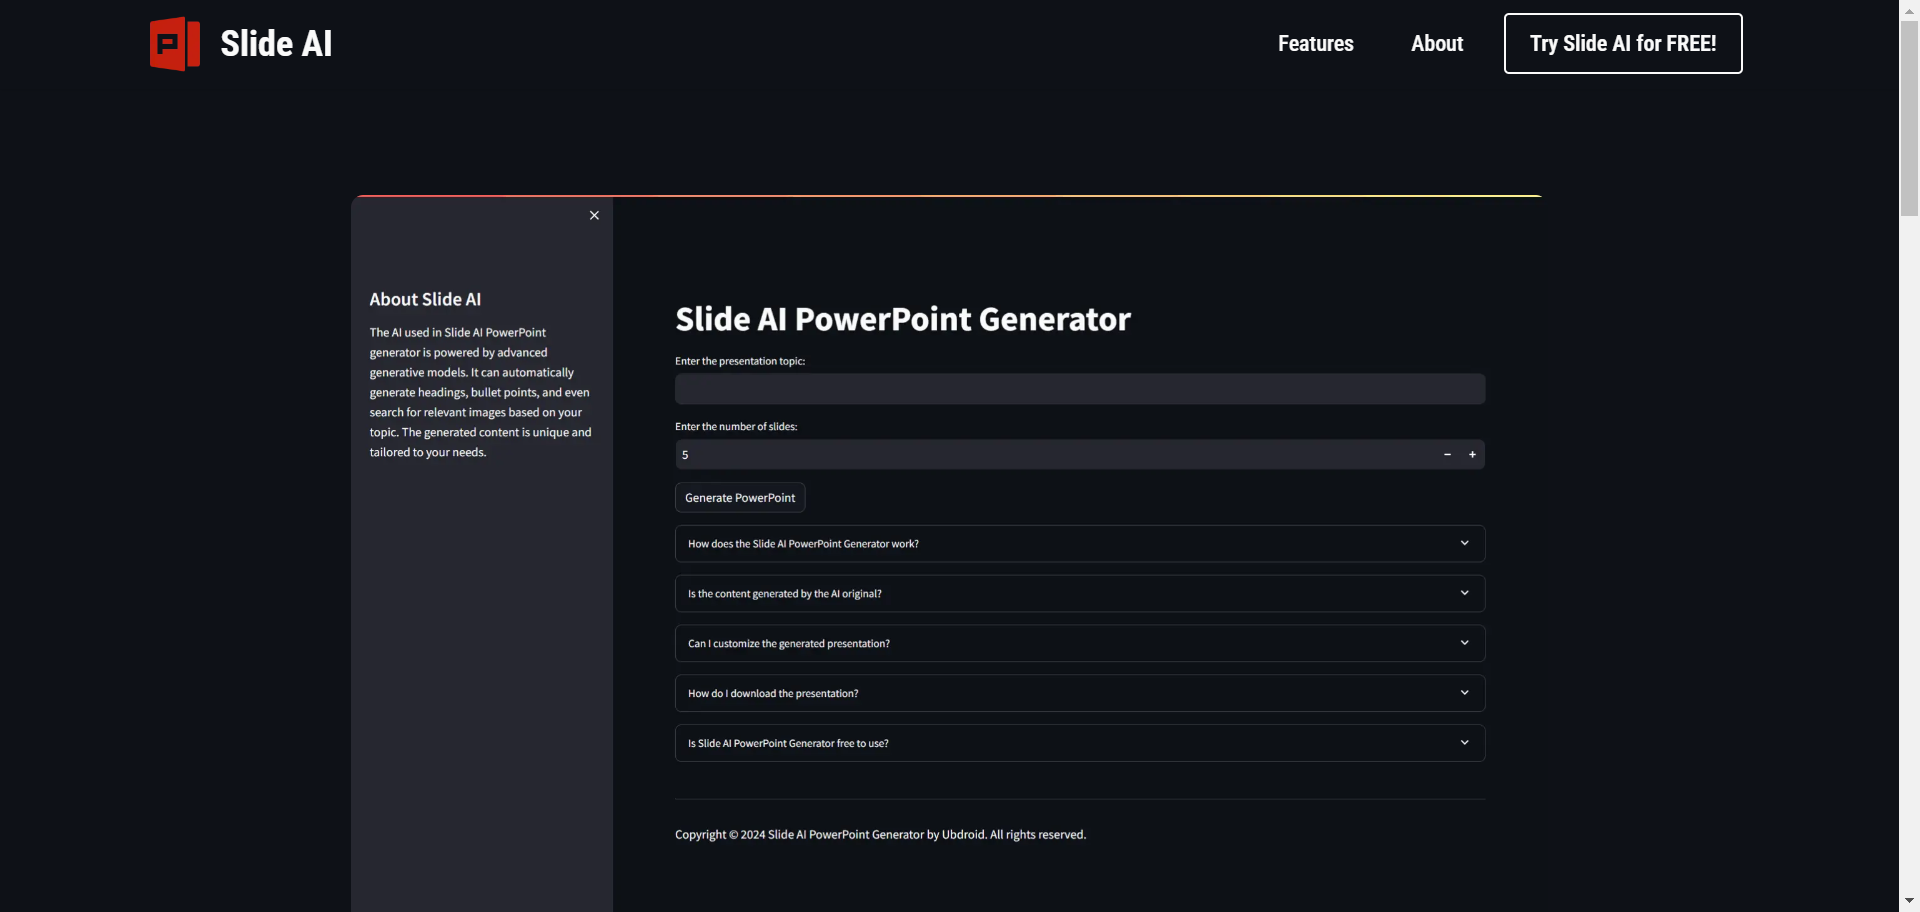The width and height of the screenshot is (1920, 912).
Task: Expand 'How do I download the presentation?'
Action: click(x=1080, y=694)
